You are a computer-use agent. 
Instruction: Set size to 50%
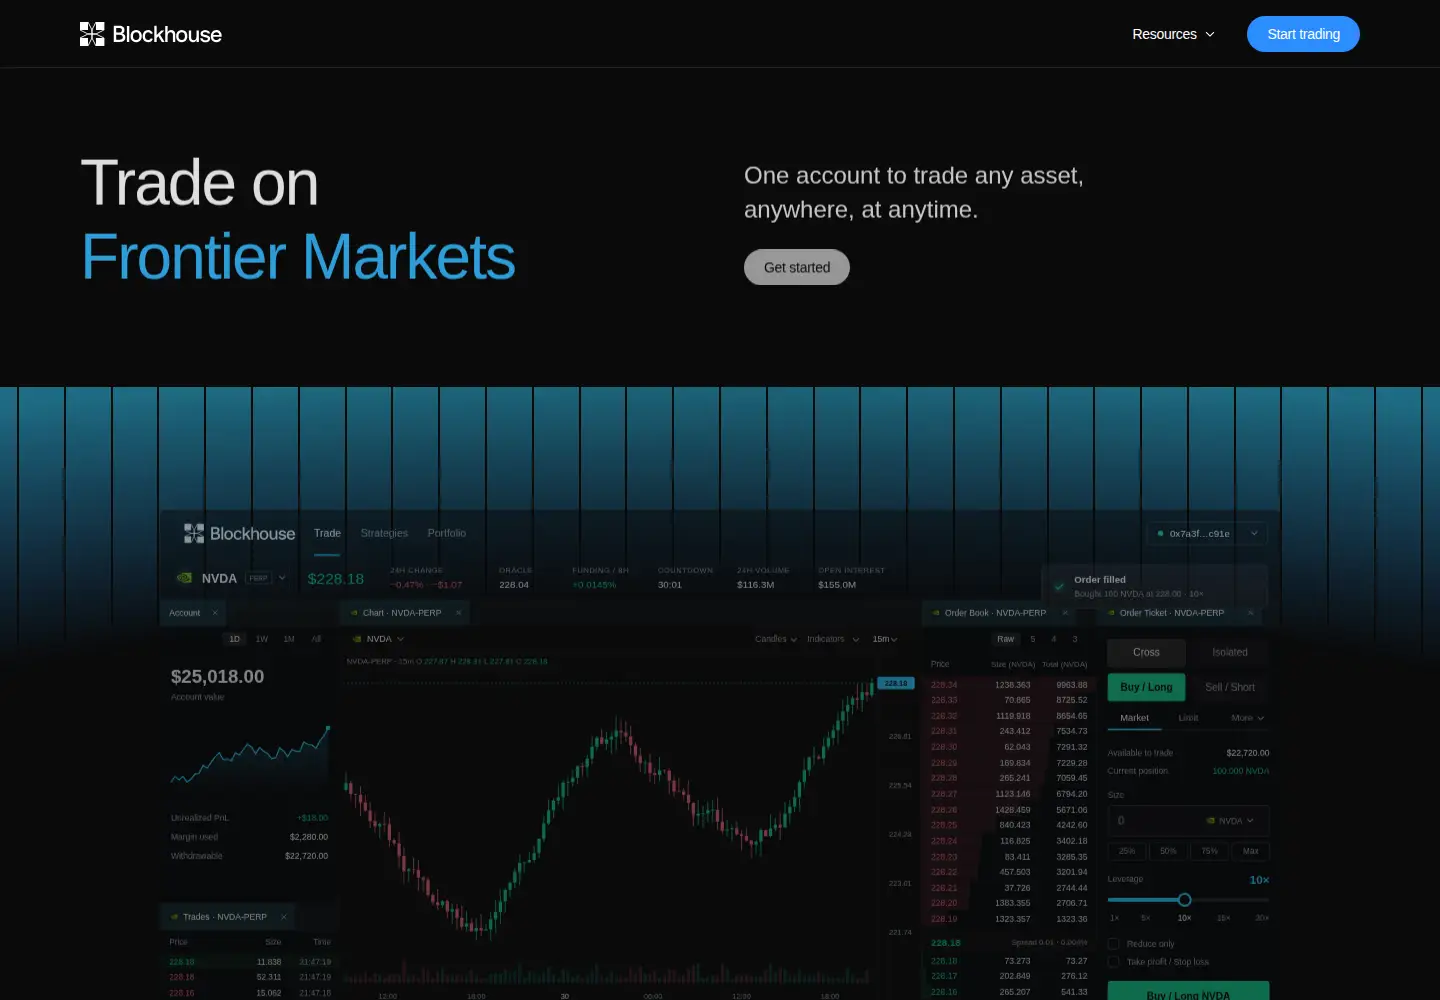(1168, 851)
